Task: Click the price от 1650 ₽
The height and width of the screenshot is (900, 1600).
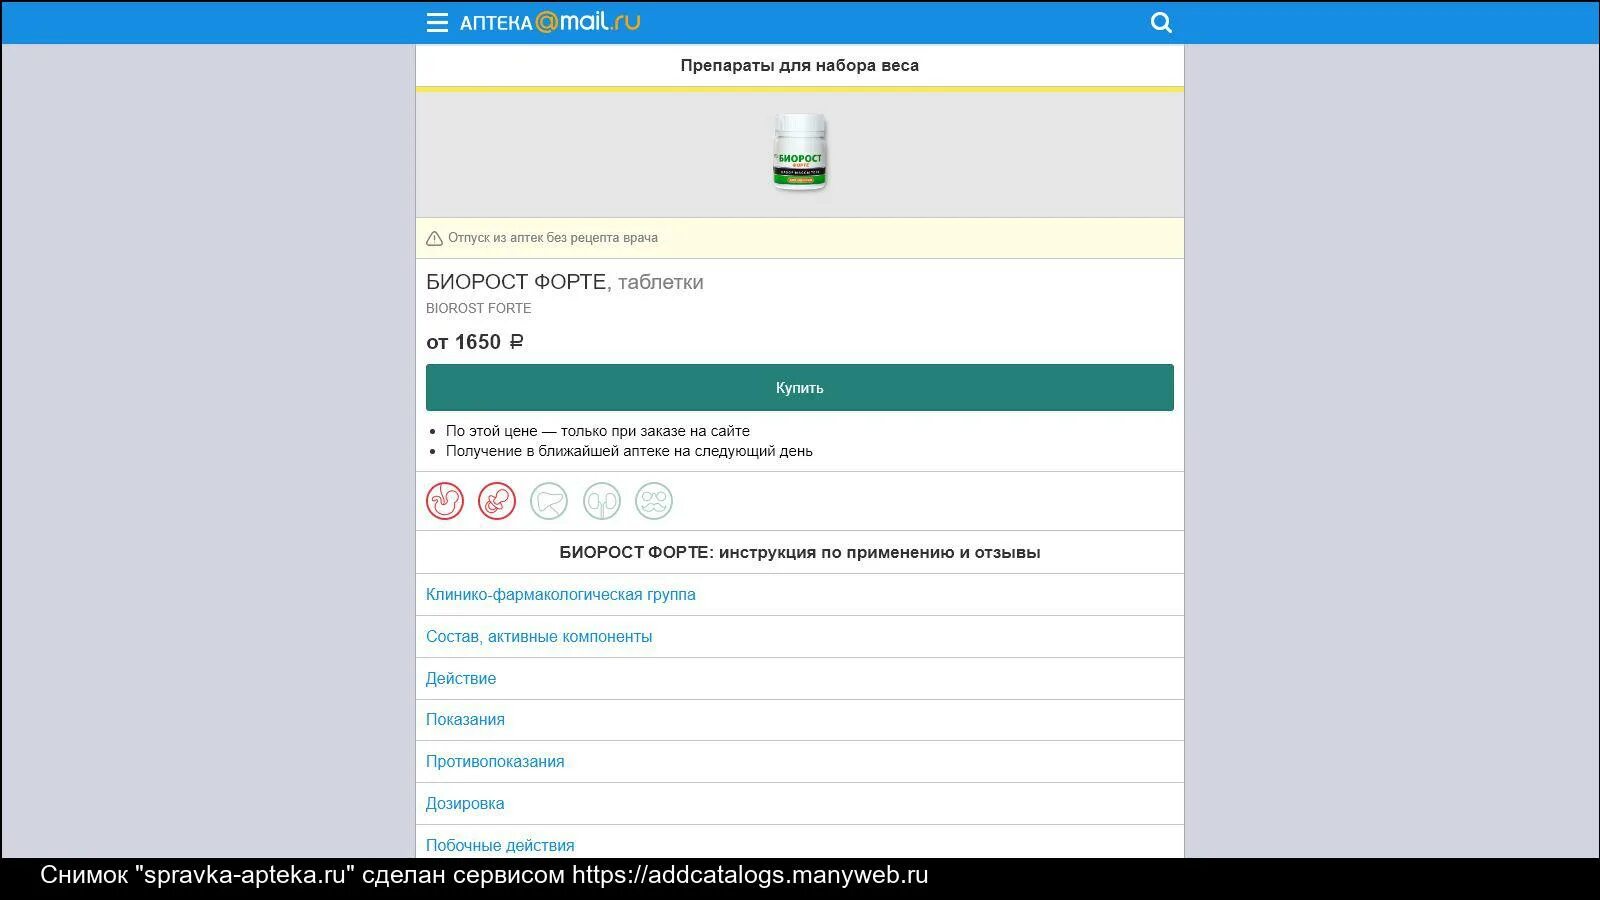Action: (x=475, y=342)
